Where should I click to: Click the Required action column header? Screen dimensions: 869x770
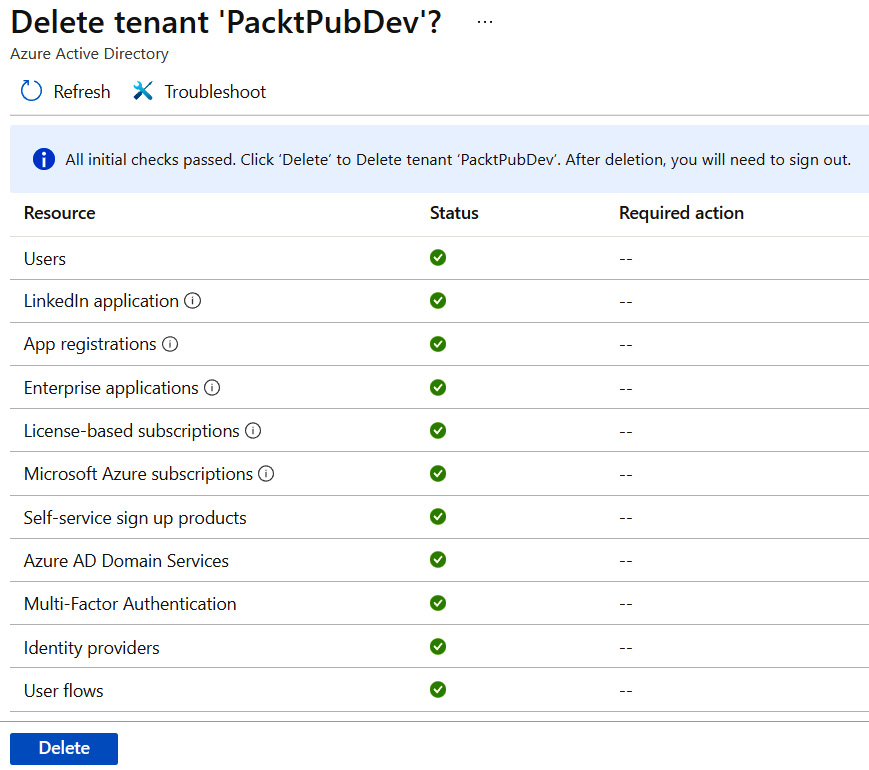click(681, 213)
